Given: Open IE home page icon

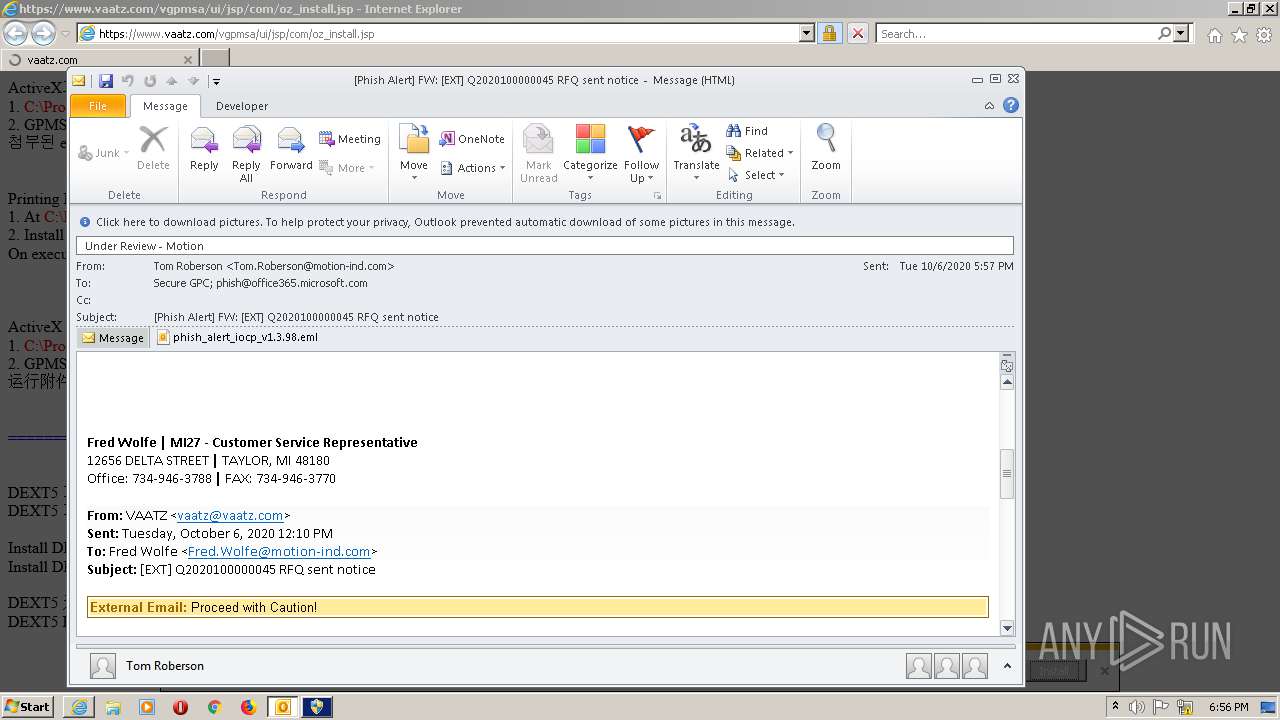Looking at the screenshot, I should 1214,35.
